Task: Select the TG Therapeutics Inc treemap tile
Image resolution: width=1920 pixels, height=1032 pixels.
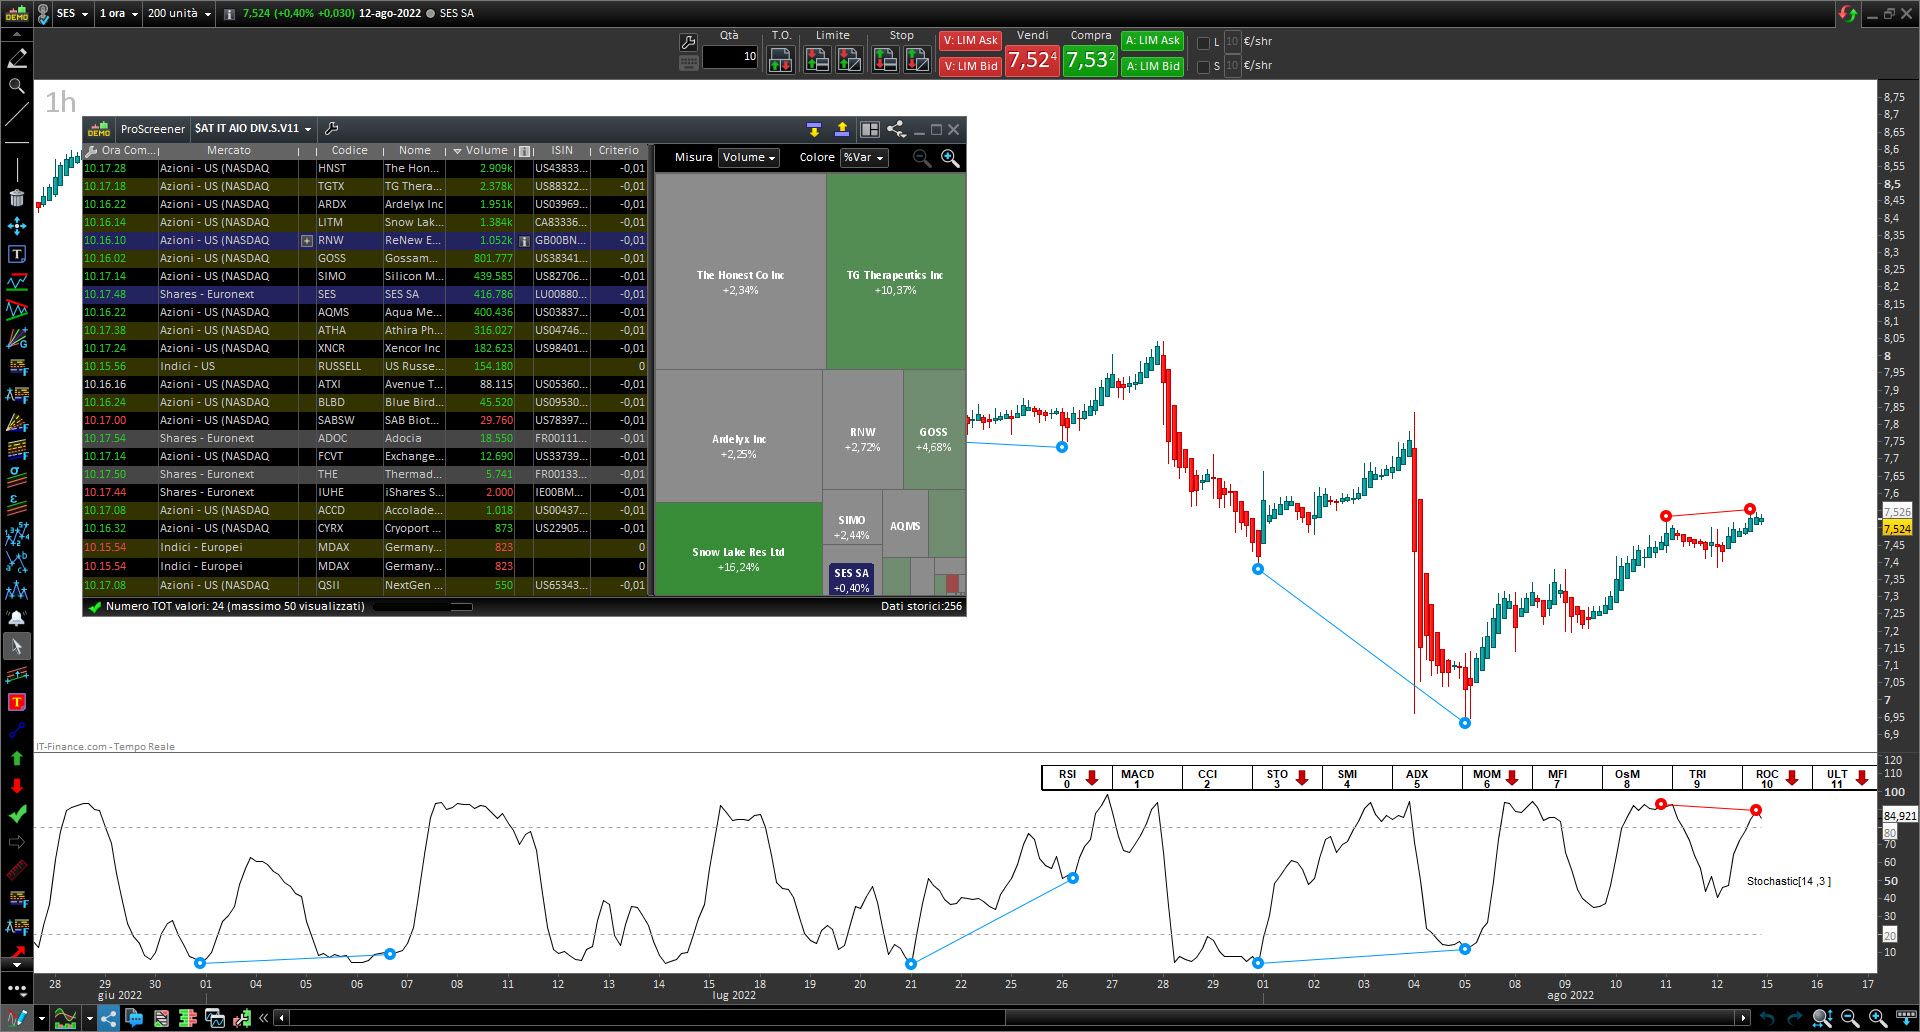Action: 895,272
